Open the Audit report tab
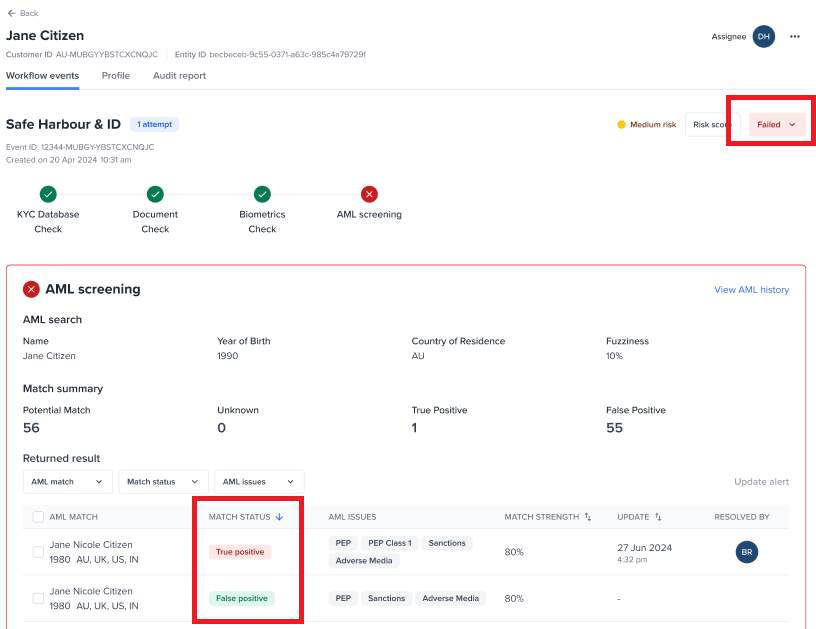This screenshot has width=816, height=629. point(179,75)
